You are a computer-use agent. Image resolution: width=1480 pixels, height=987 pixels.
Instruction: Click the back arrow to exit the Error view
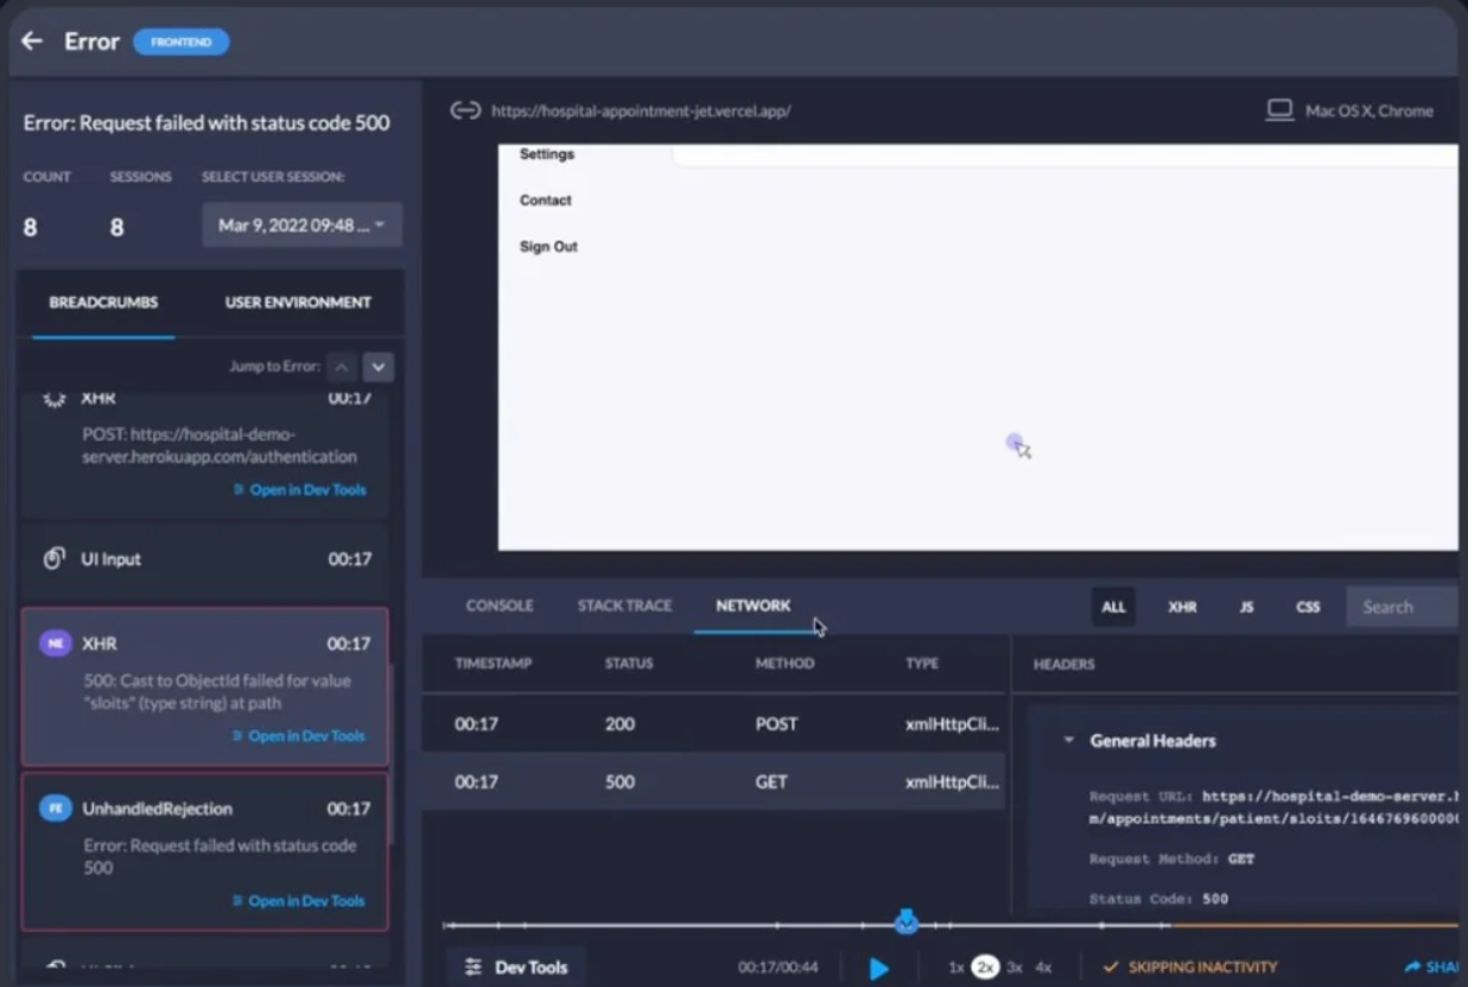click(31, 41)
